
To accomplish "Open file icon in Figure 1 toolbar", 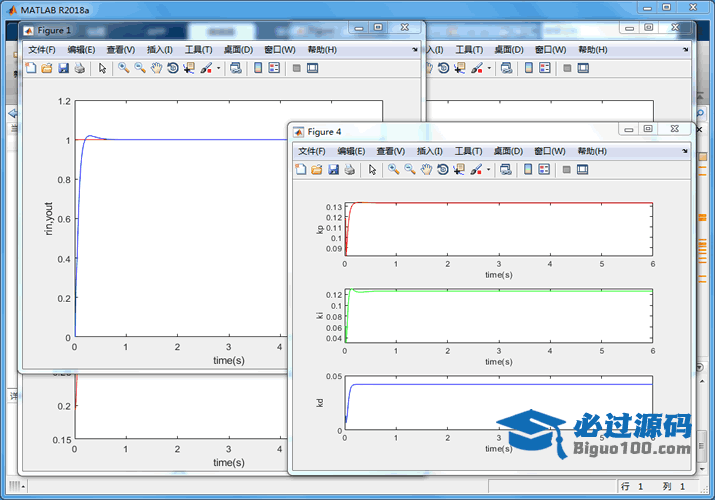I will tap(47, 68).
